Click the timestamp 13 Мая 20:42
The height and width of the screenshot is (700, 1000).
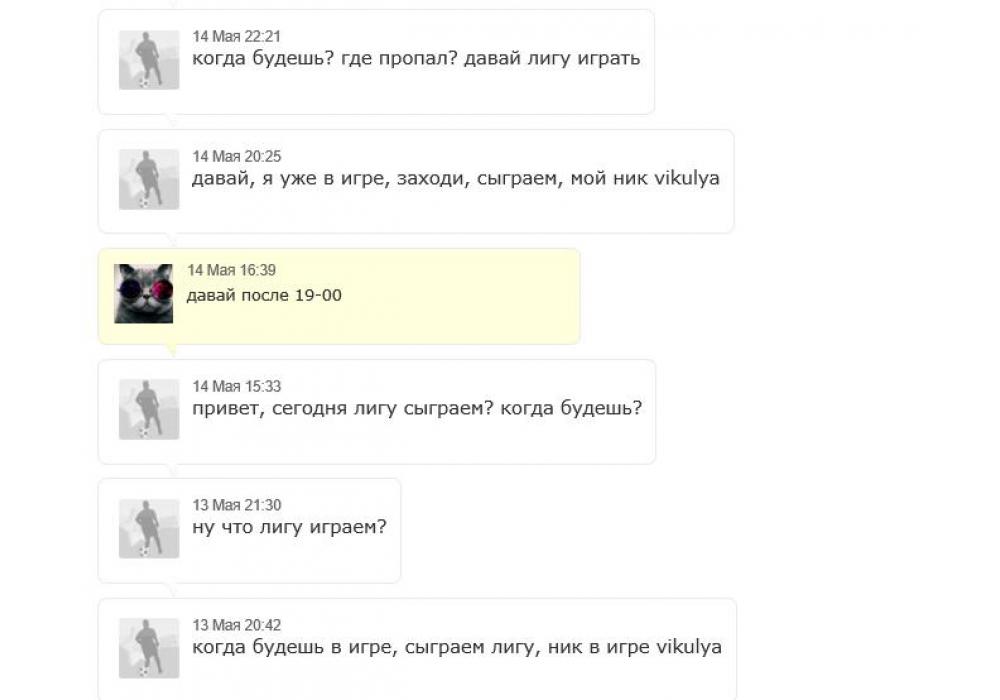(237, 625)
